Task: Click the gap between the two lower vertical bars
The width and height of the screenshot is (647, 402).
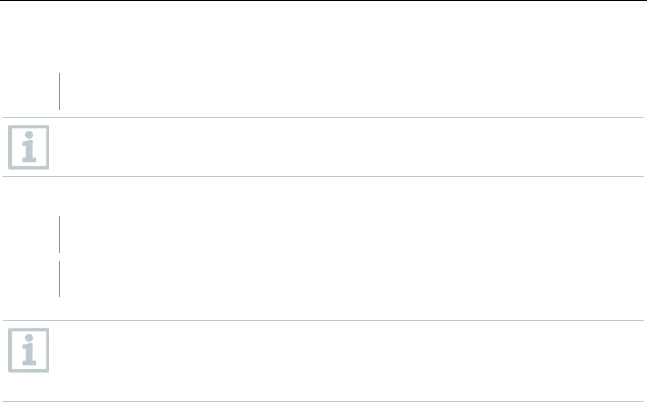Action: point(59,257)
